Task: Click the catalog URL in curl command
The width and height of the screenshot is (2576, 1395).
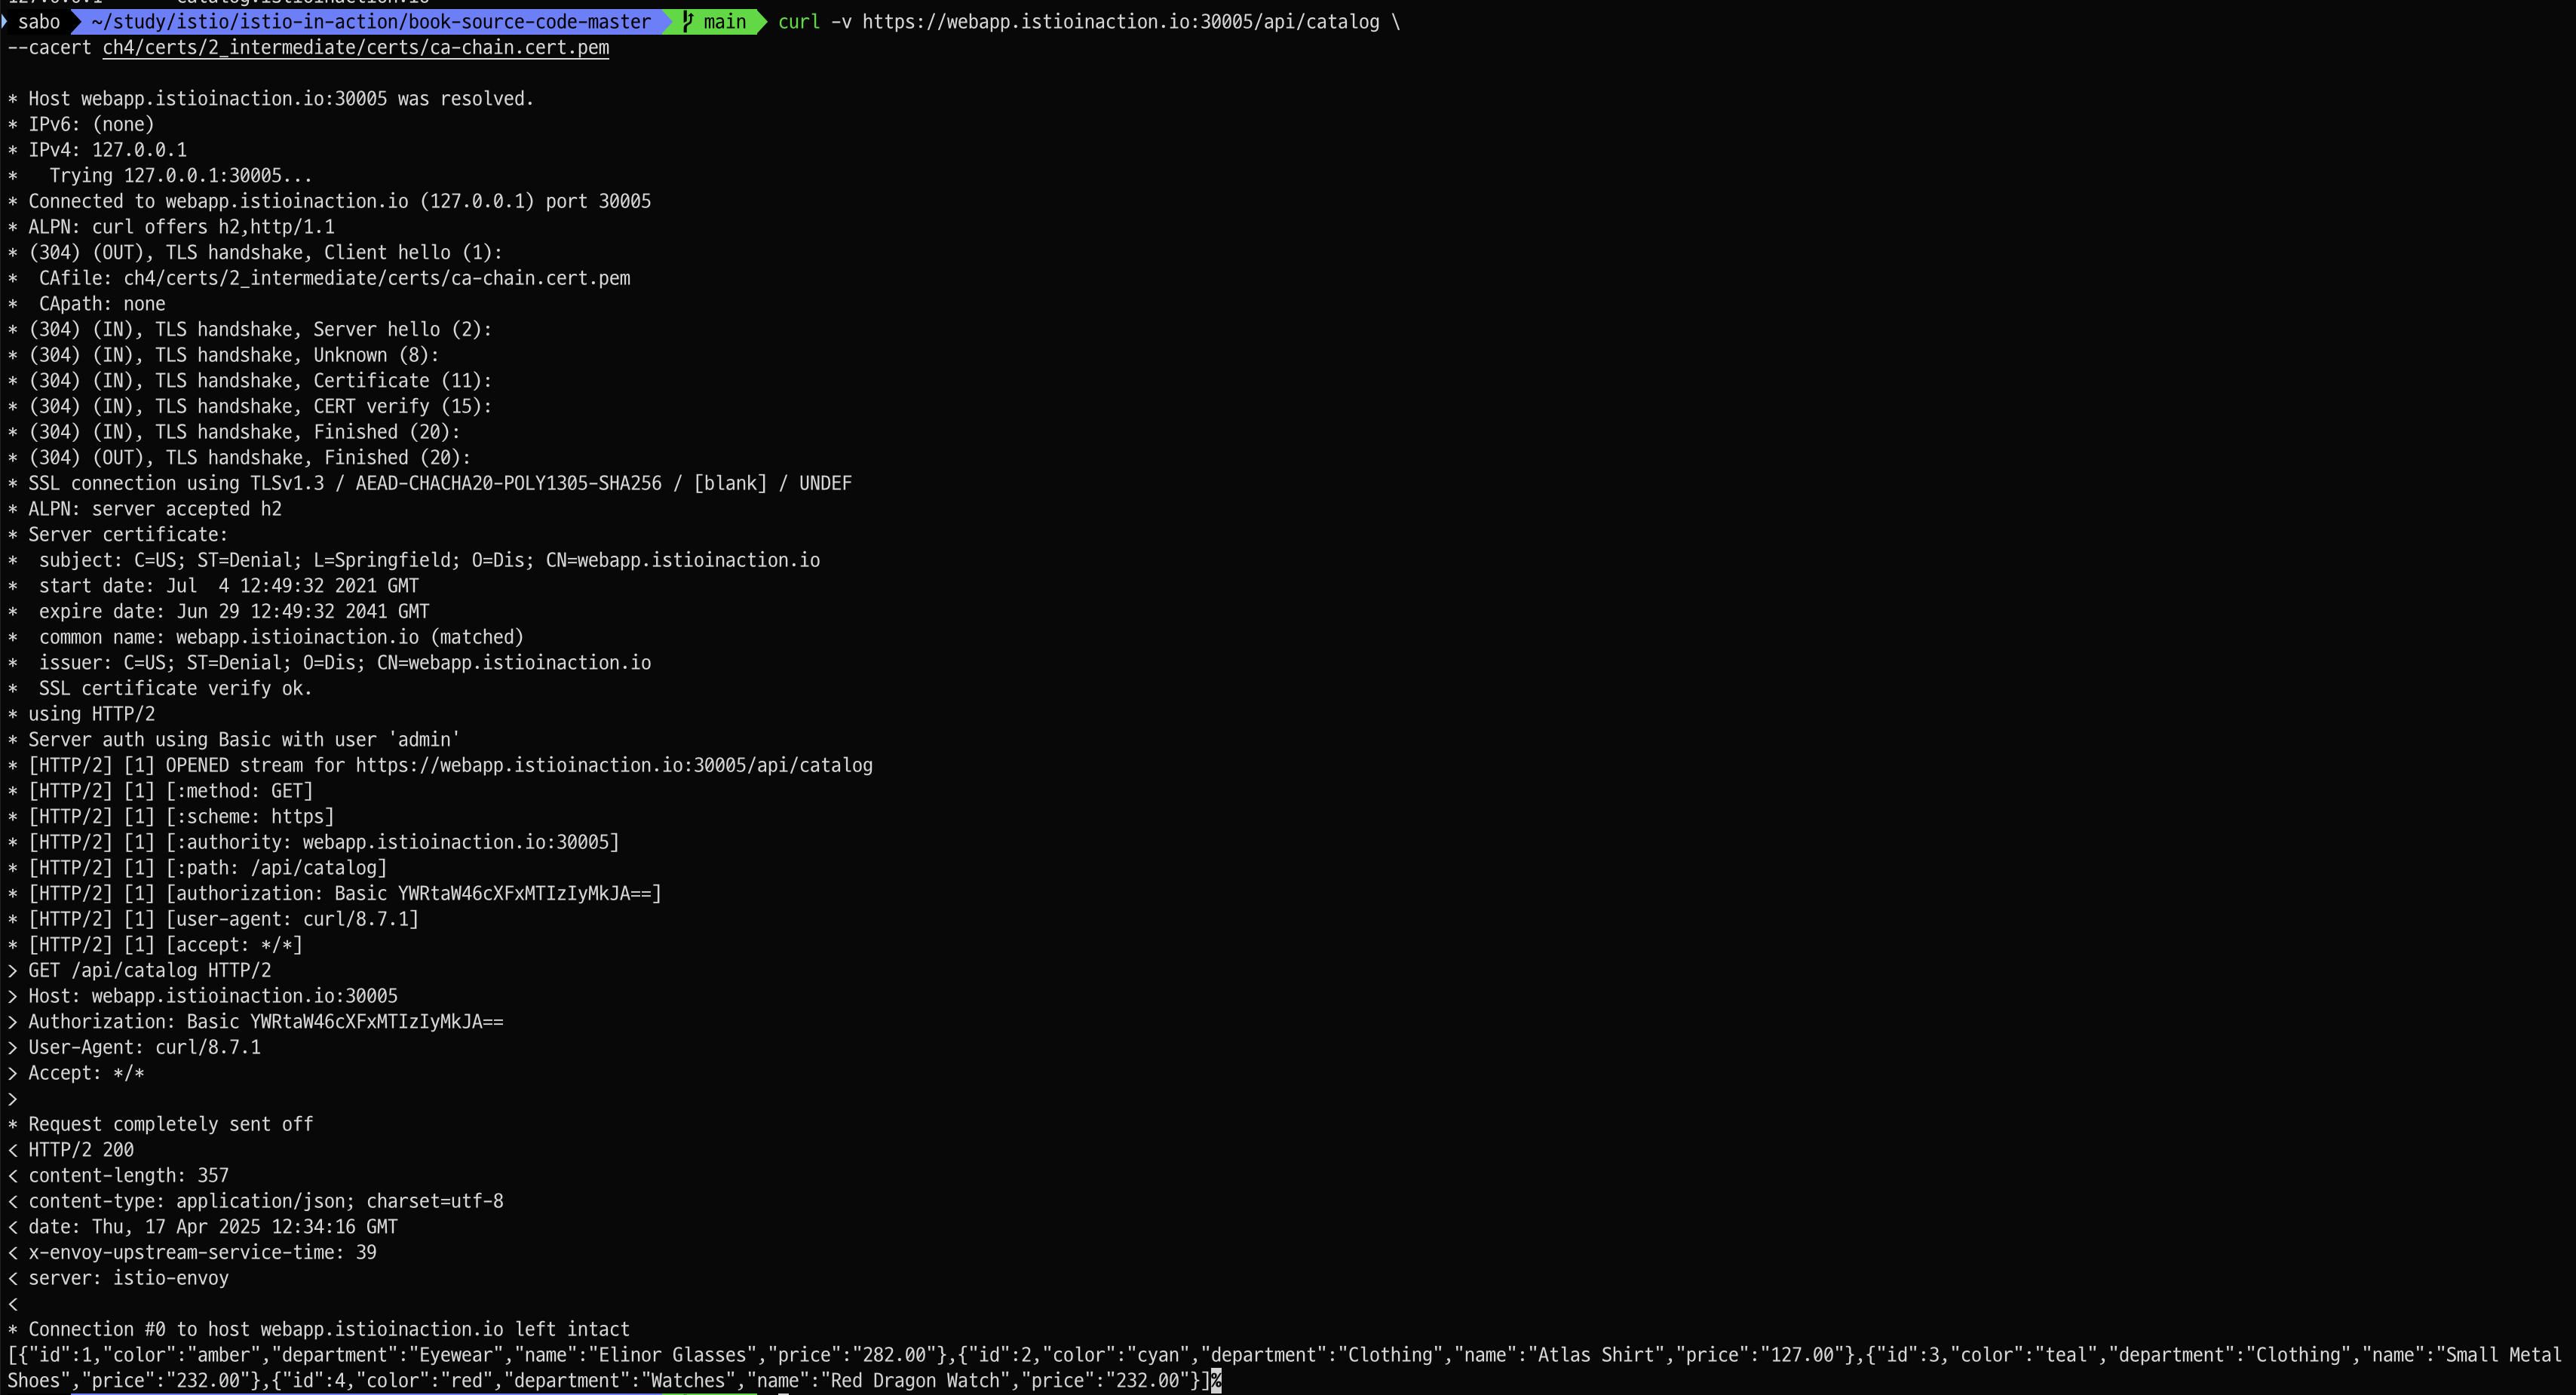Action: [x=1120, y=21]
